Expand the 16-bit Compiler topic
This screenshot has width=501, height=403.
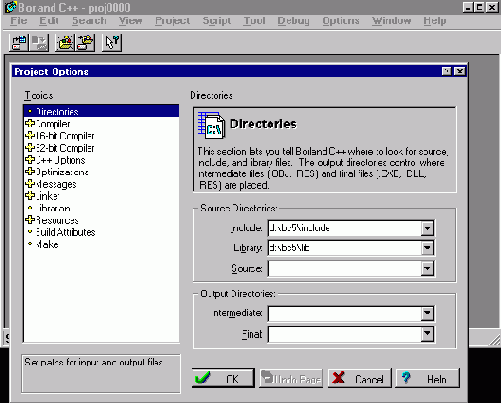(x=30, y=135)
